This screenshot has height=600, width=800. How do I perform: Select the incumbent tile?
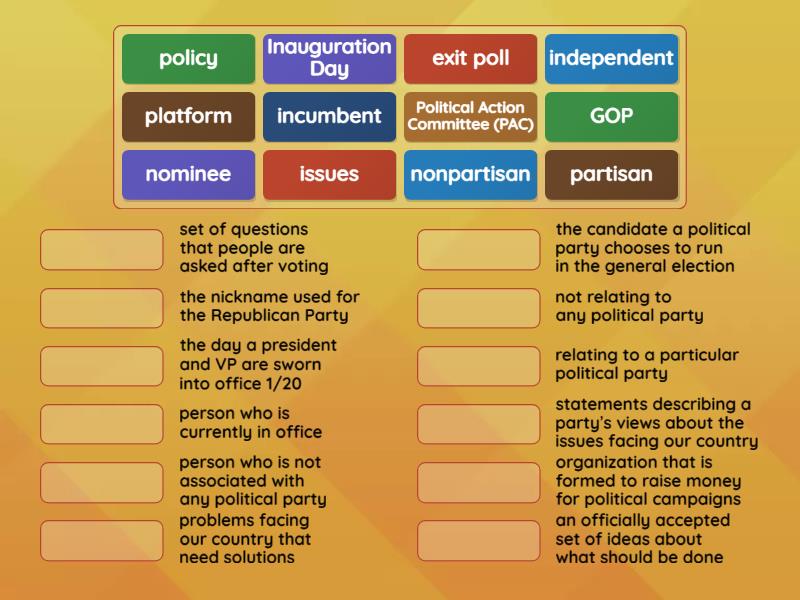(x=329, y=117)
